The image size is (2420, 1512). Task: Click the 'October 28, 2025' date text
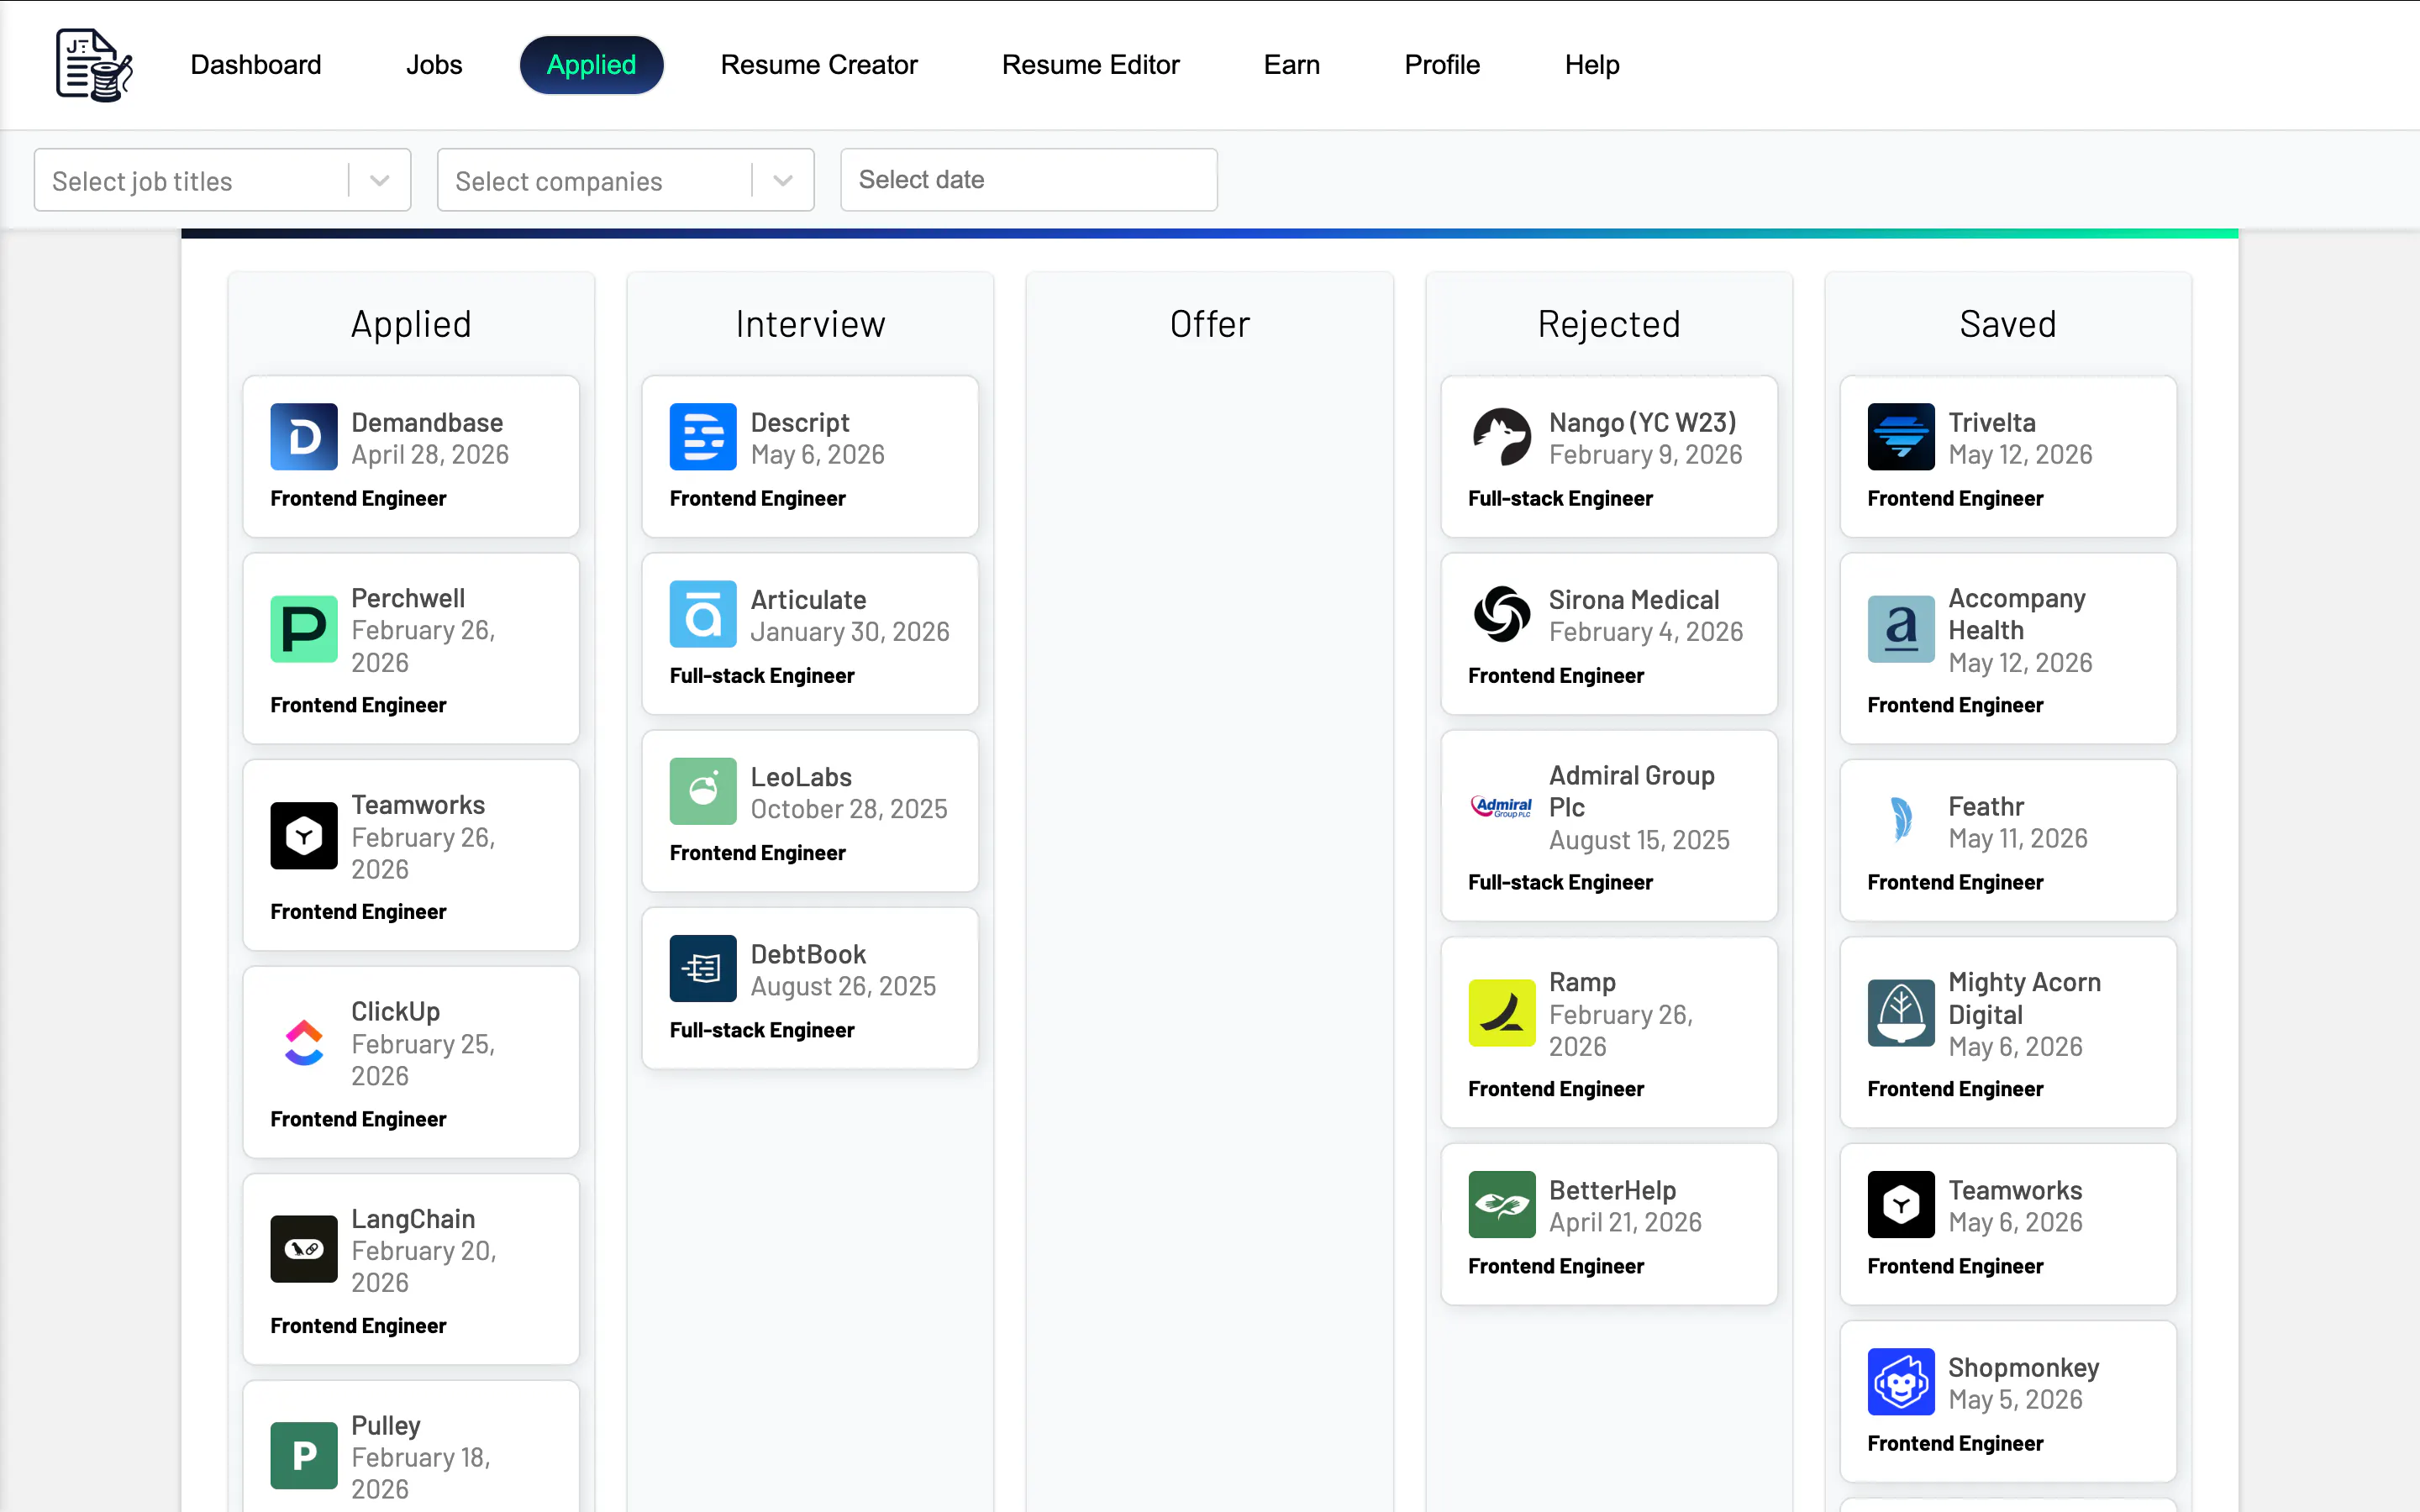pyautogui.click(x=849, y=809)
